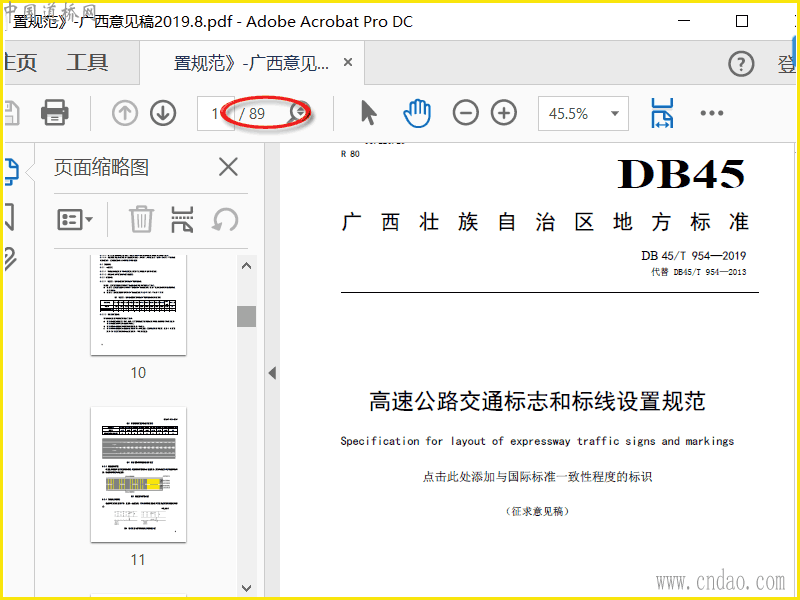The height and width of the screenshot is (600, 800).
Task: Click the DB45 heading in document
Action: click(x=681, y=174)
